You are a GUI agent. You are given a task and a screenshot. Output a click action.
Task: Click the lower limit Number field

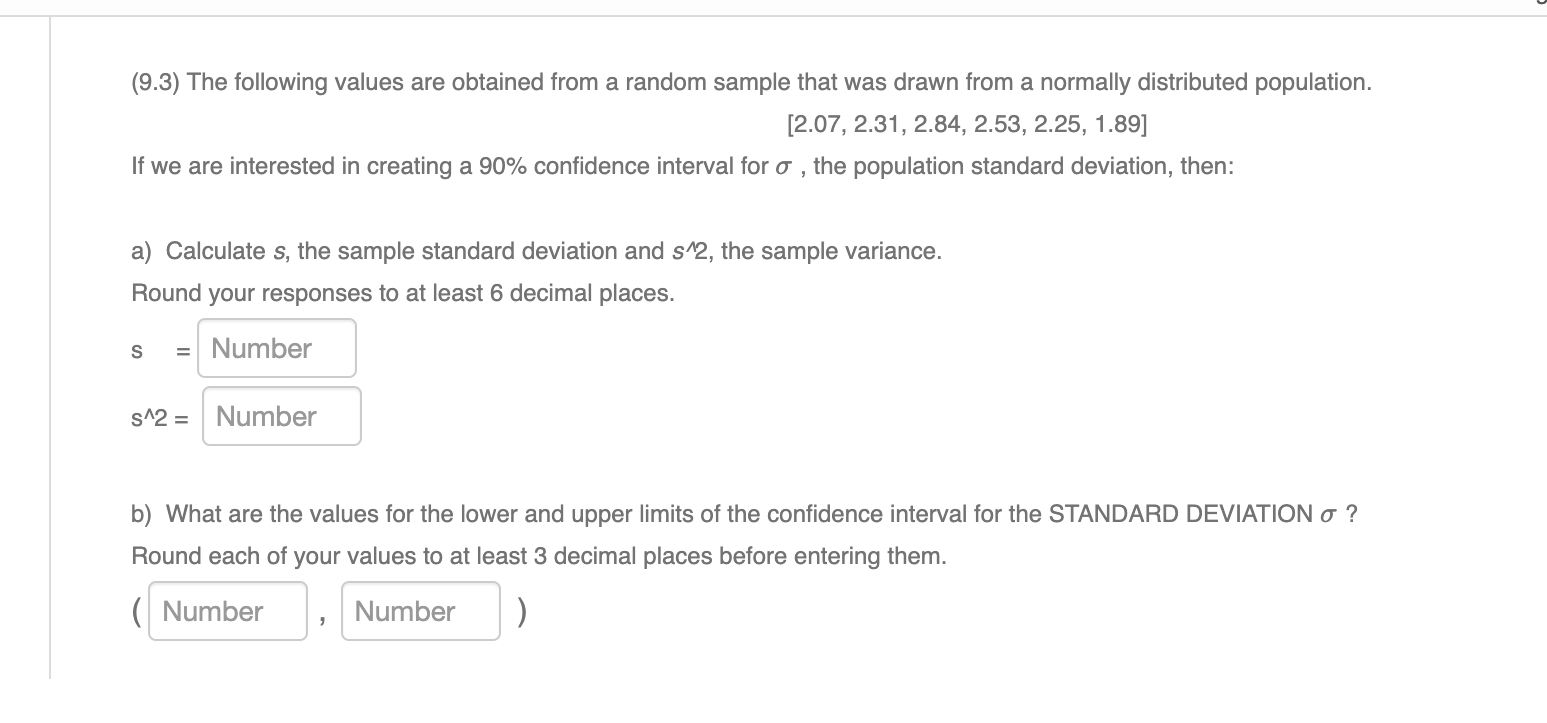point(227,610)
